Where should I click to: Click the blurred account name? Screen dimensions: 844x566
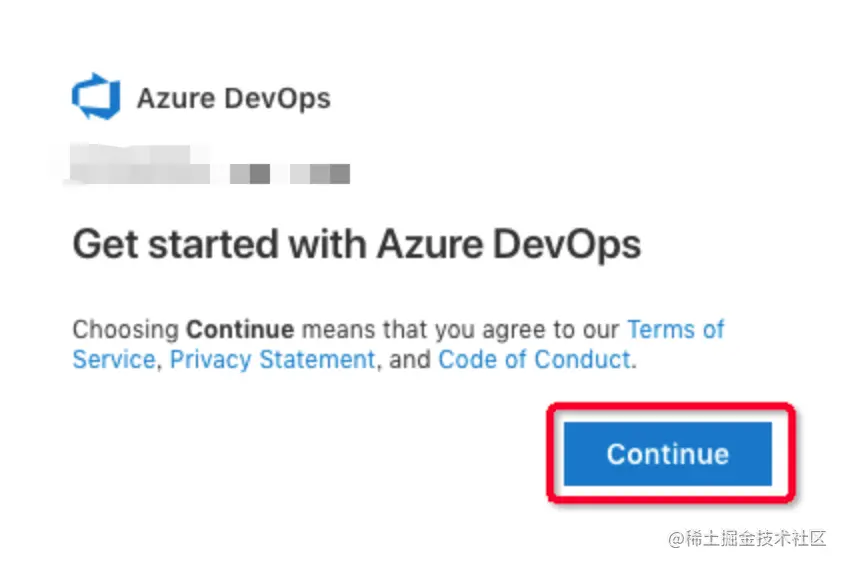click(139, 165)
